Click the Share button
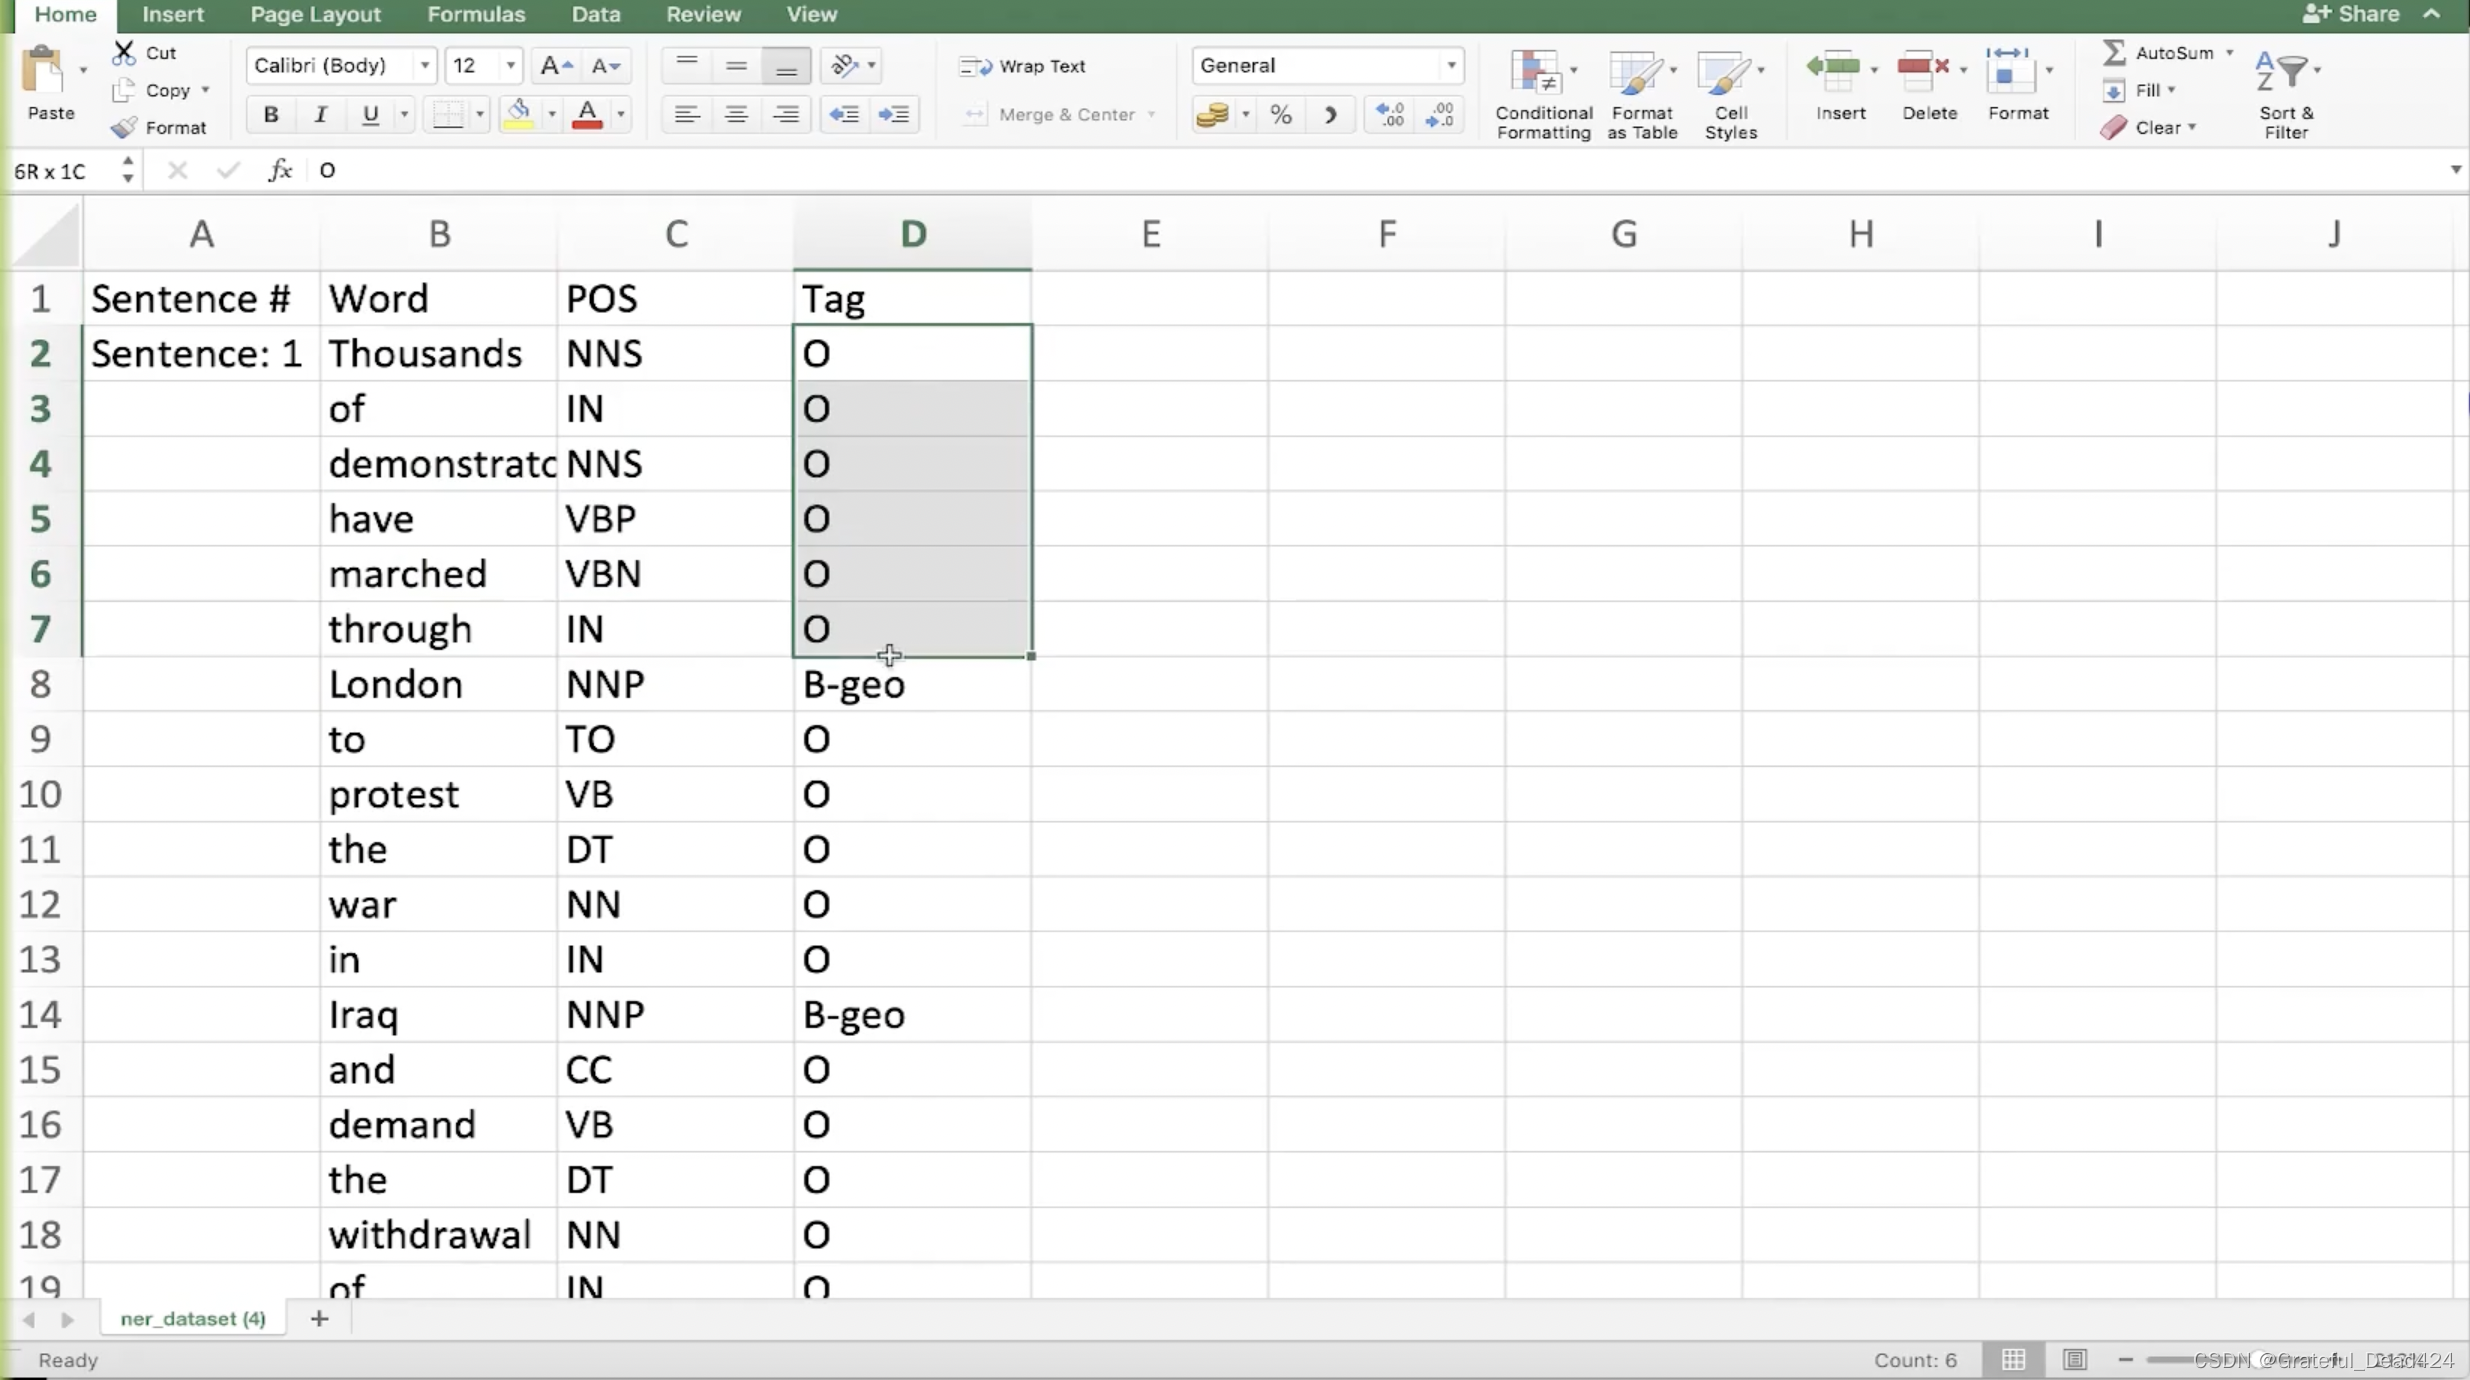Screen dimensions: 2470x1380 click(x=2350, y=14)
